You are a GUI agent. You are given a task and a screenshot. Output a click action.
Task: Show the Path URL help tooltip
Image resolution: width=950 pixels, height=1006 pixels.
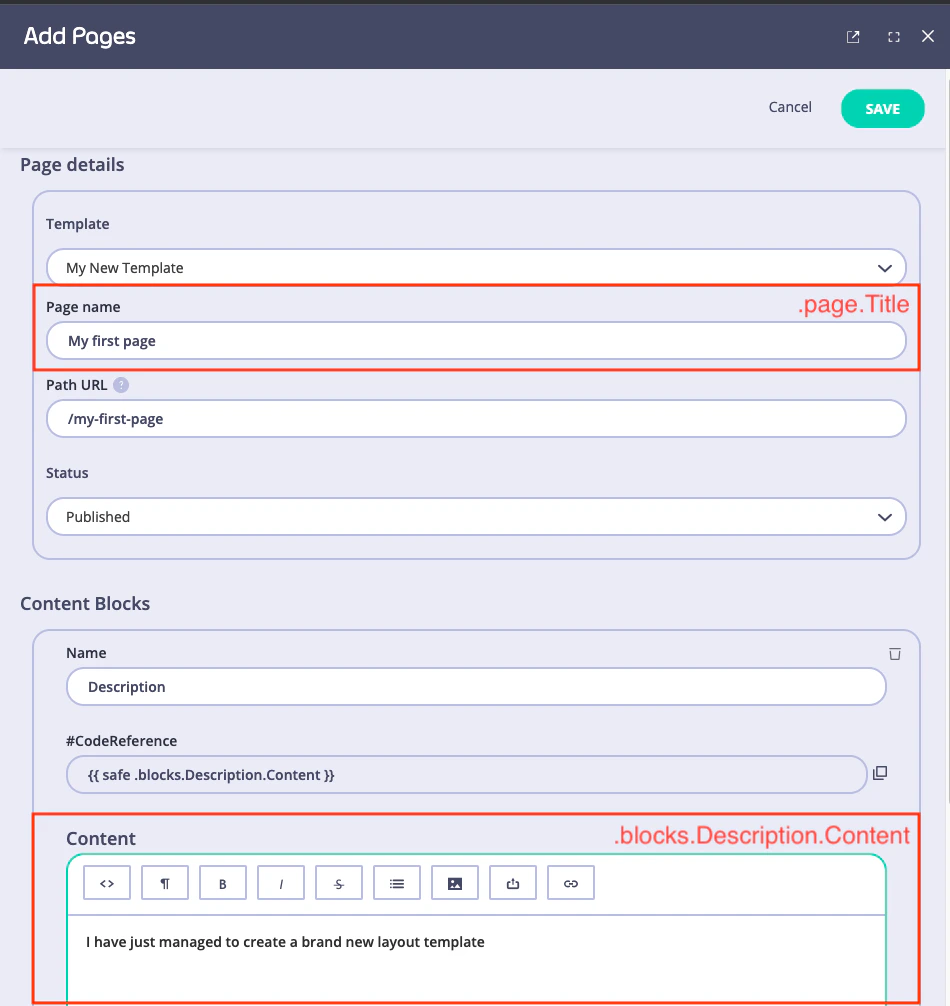click(120, 384)
